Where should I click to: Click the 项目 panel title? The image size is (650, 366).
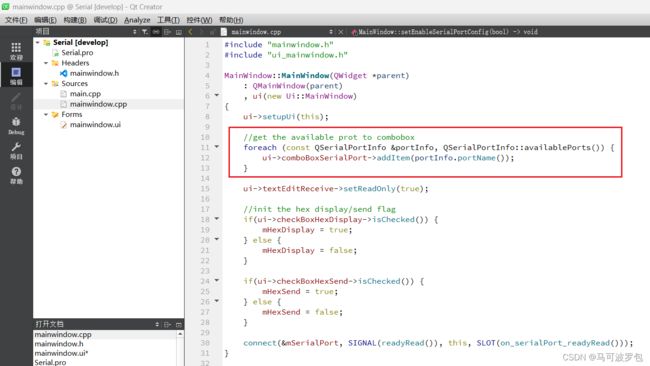point(42,32)
